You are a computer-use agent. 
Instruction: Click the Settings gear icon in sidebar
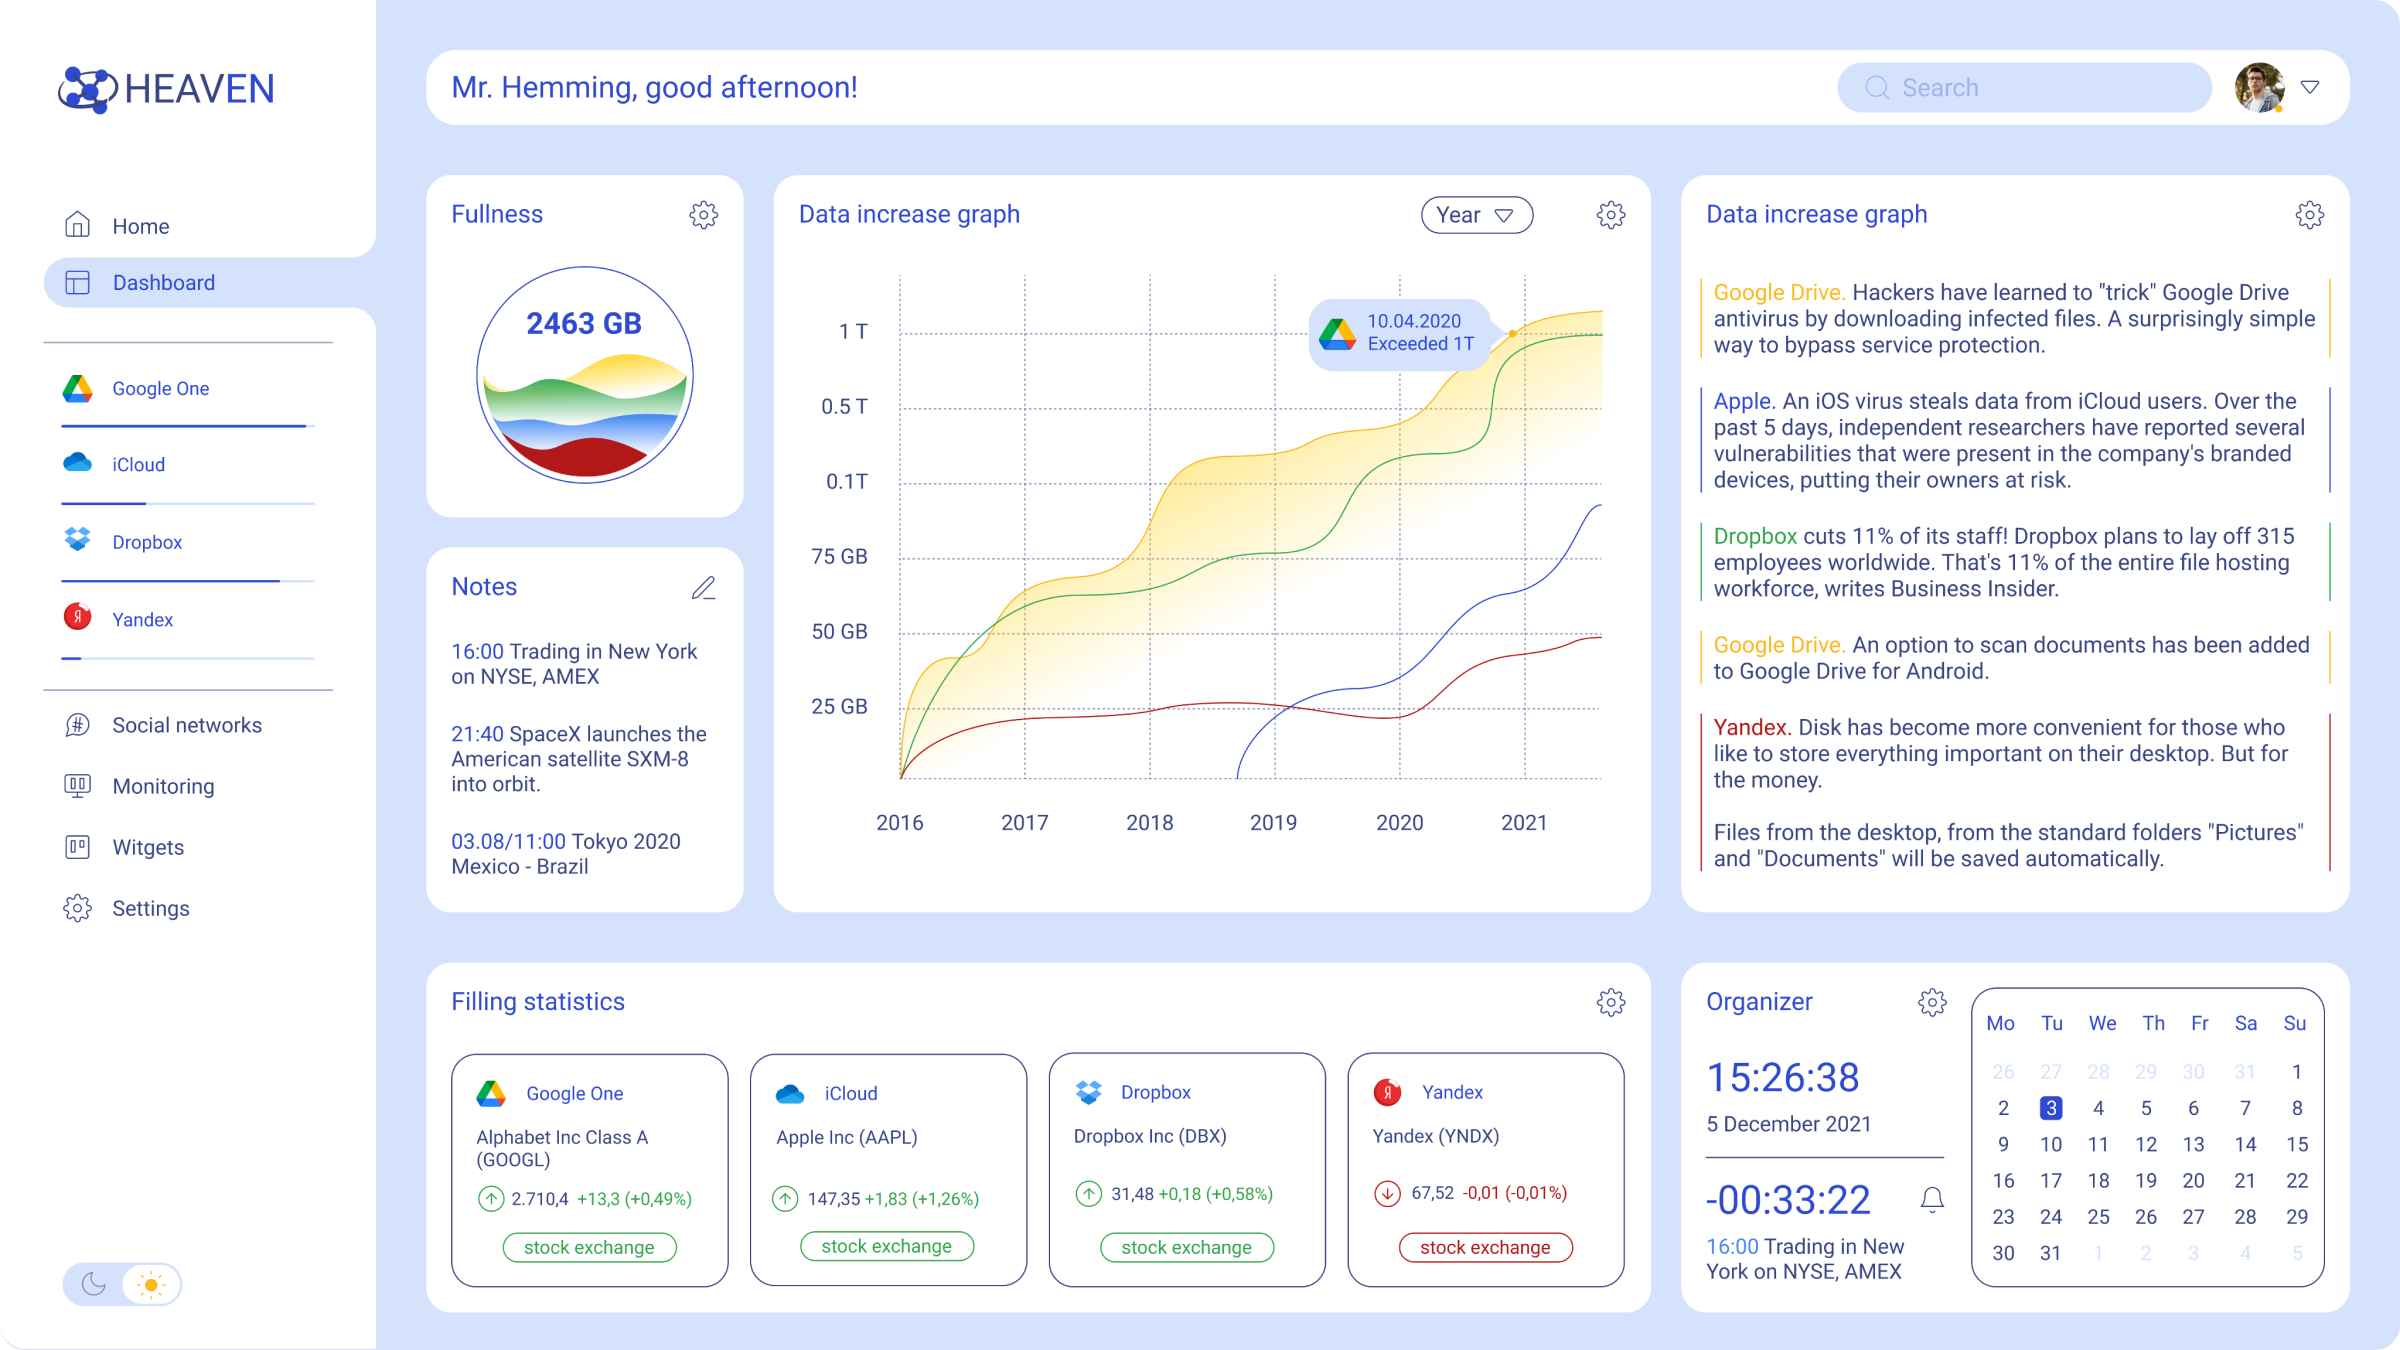coord(77,908)
